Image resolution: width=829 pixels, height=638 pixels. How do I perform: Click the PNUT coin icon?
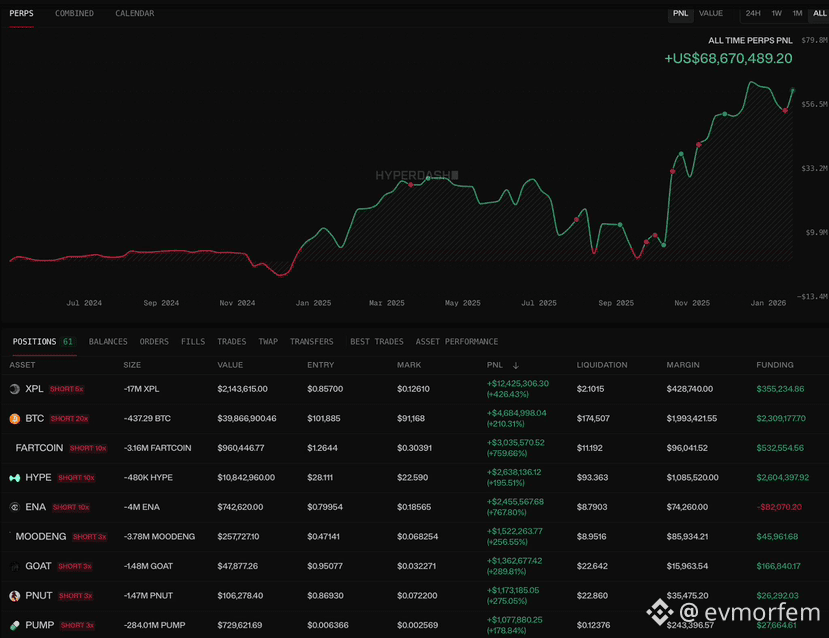point(15,596)
